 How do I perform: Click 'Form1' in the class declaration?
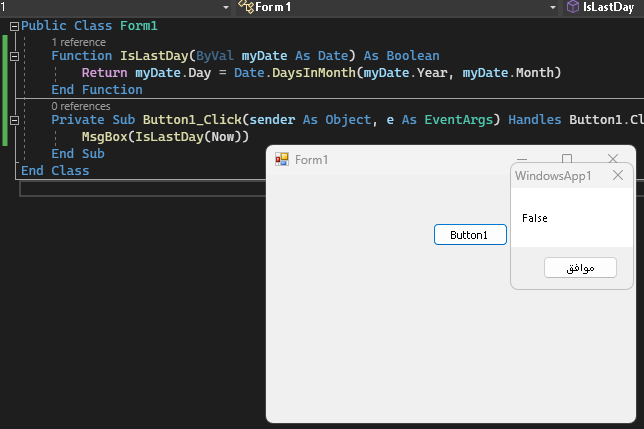(139, 26)
